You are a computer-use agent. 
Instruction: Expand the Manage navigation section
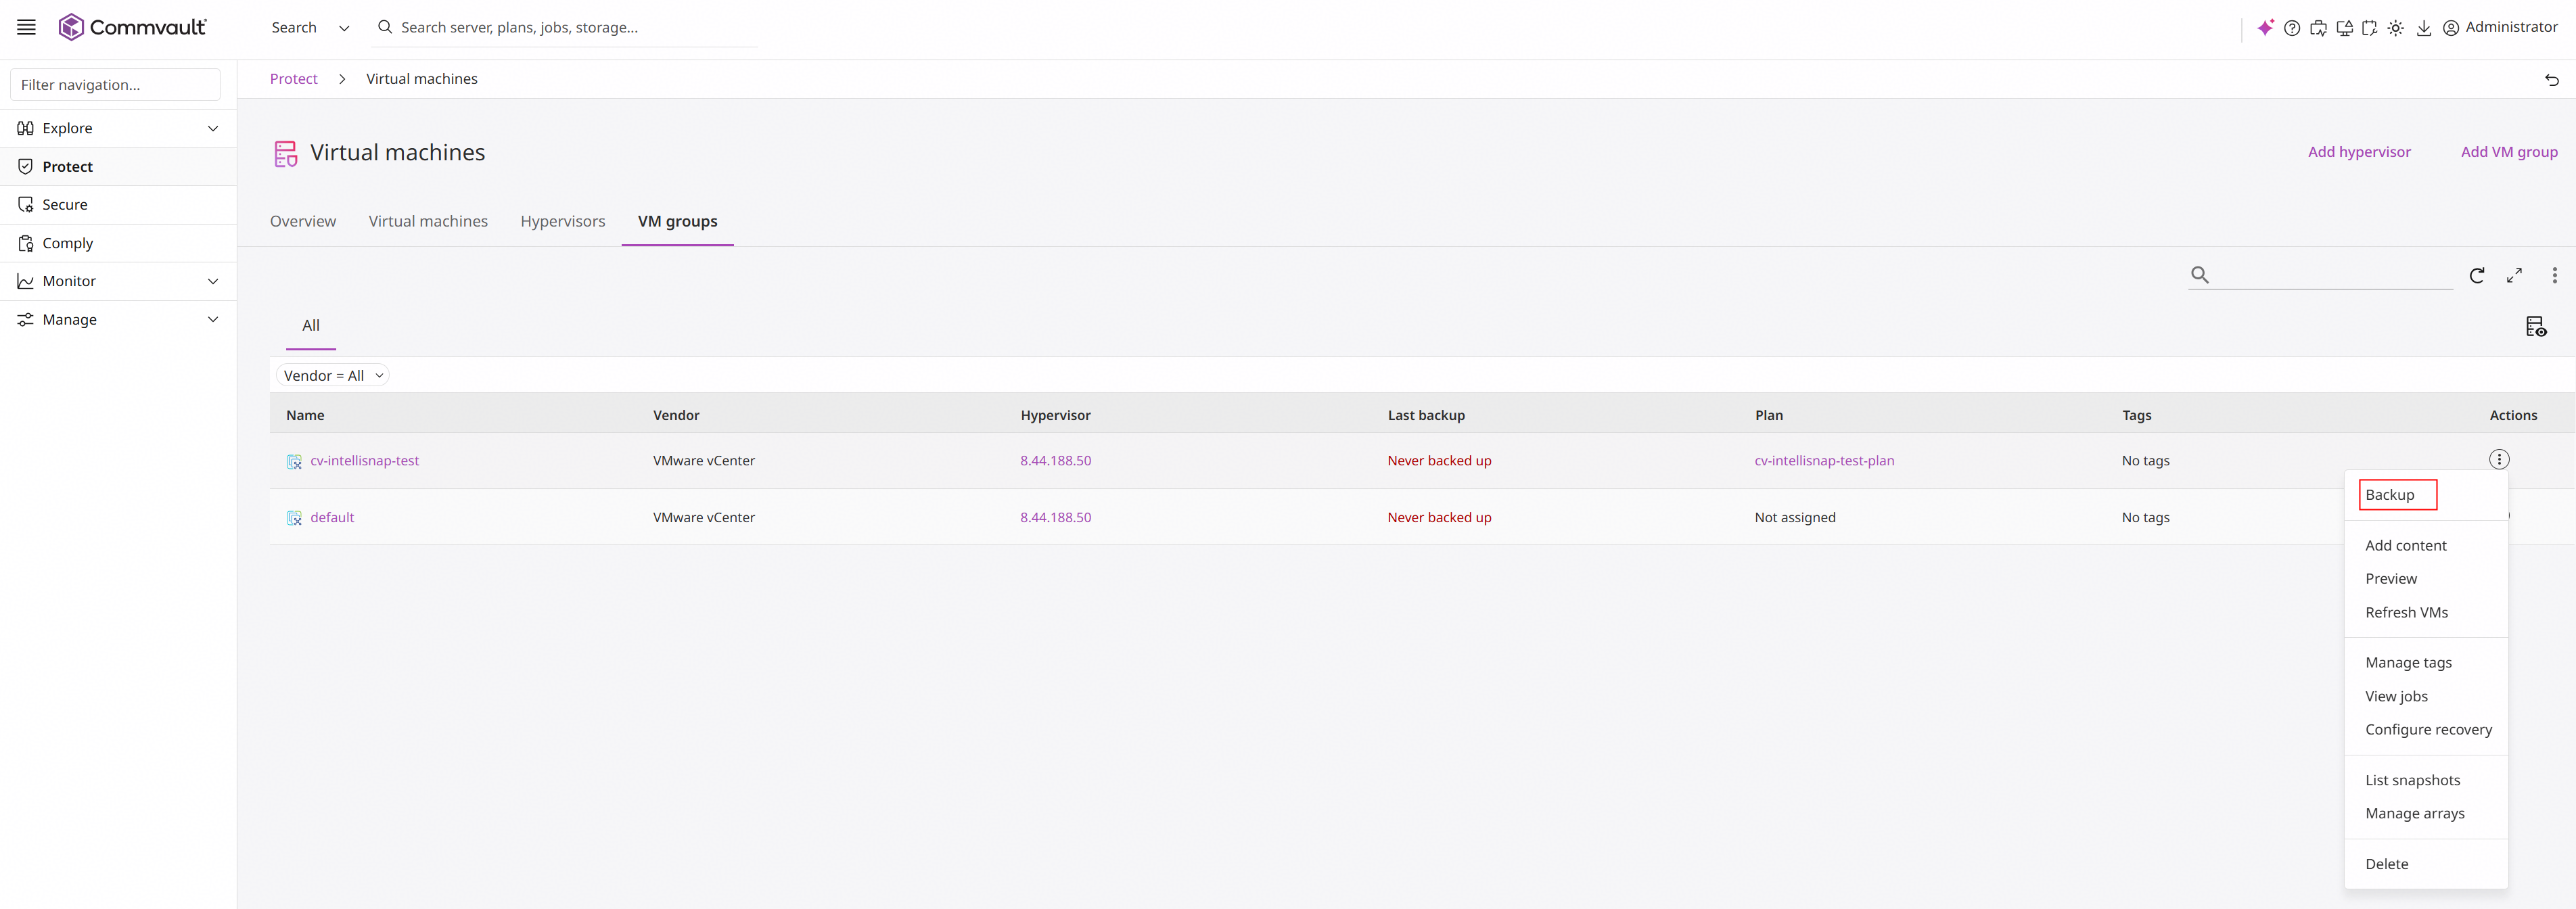pos(213,320)
